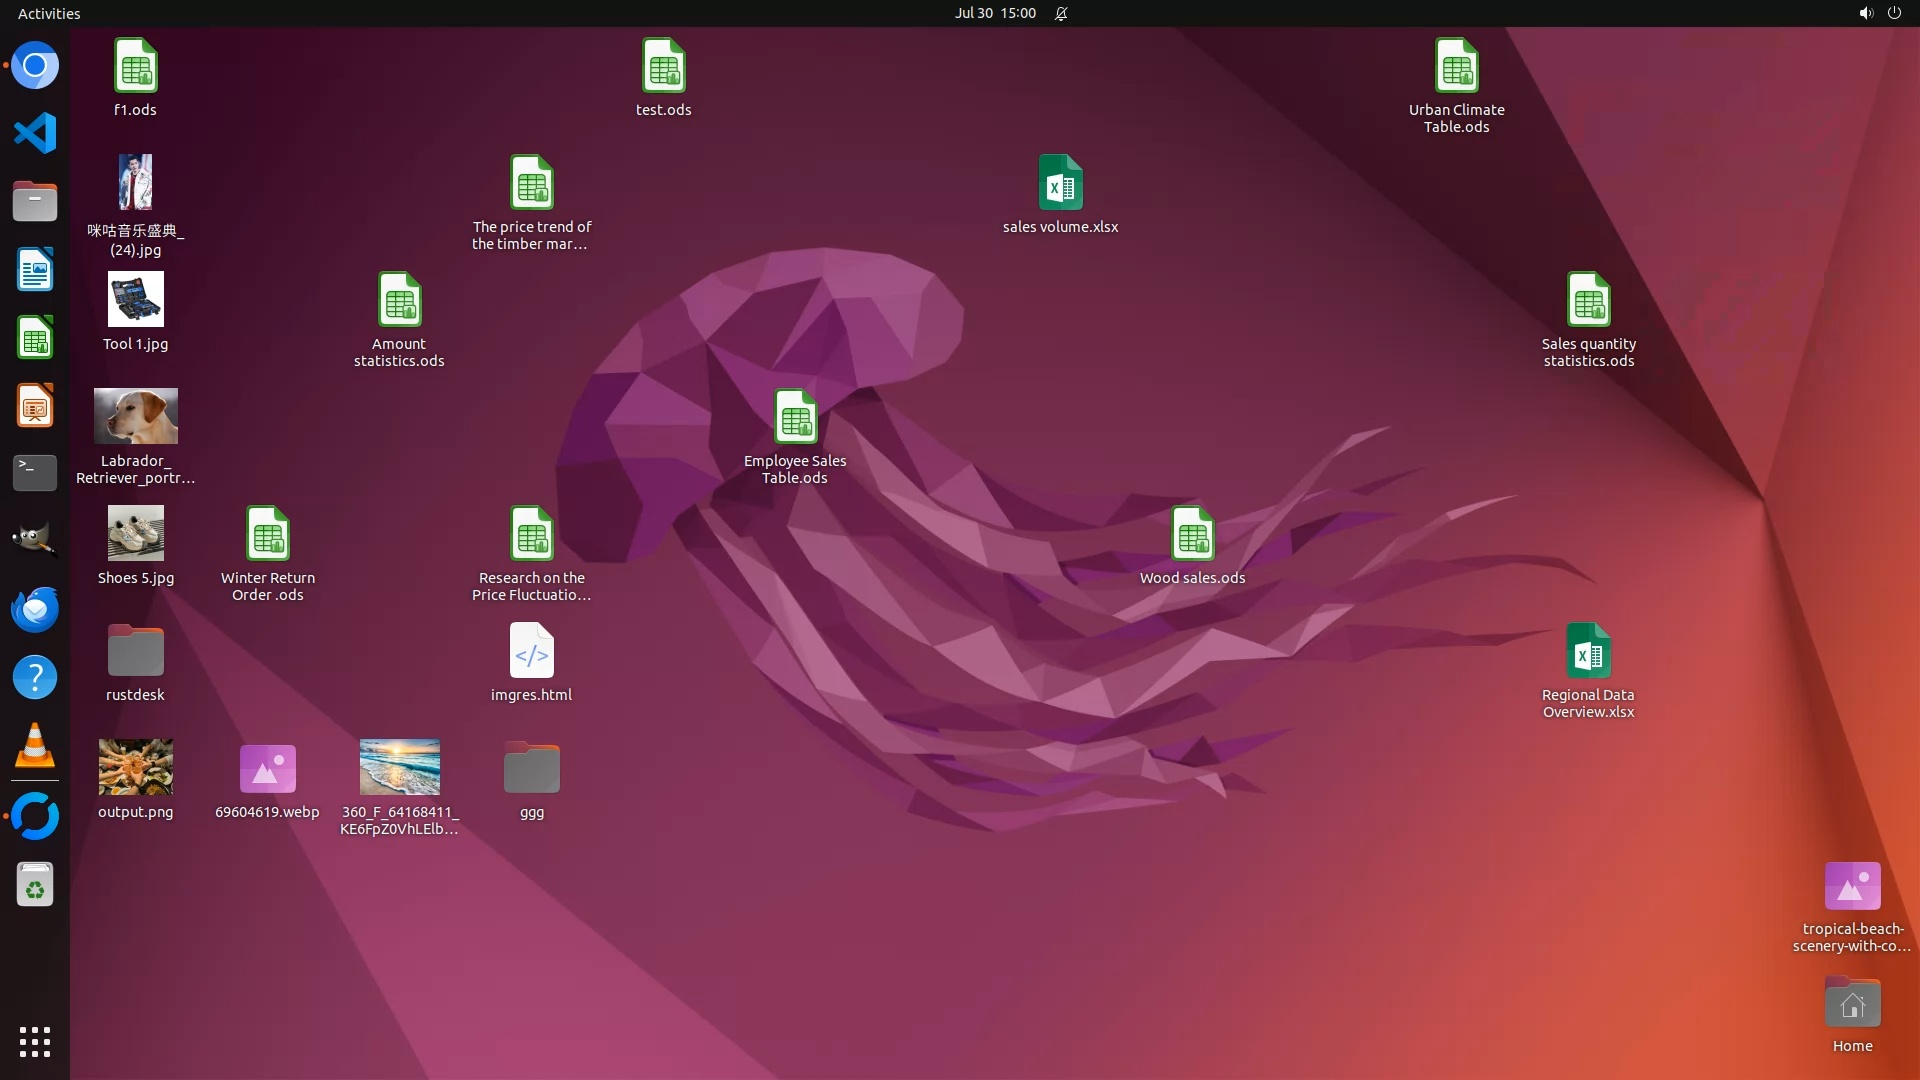Open the system power menu
1920x1080 pixels.
pos(1894,13)
